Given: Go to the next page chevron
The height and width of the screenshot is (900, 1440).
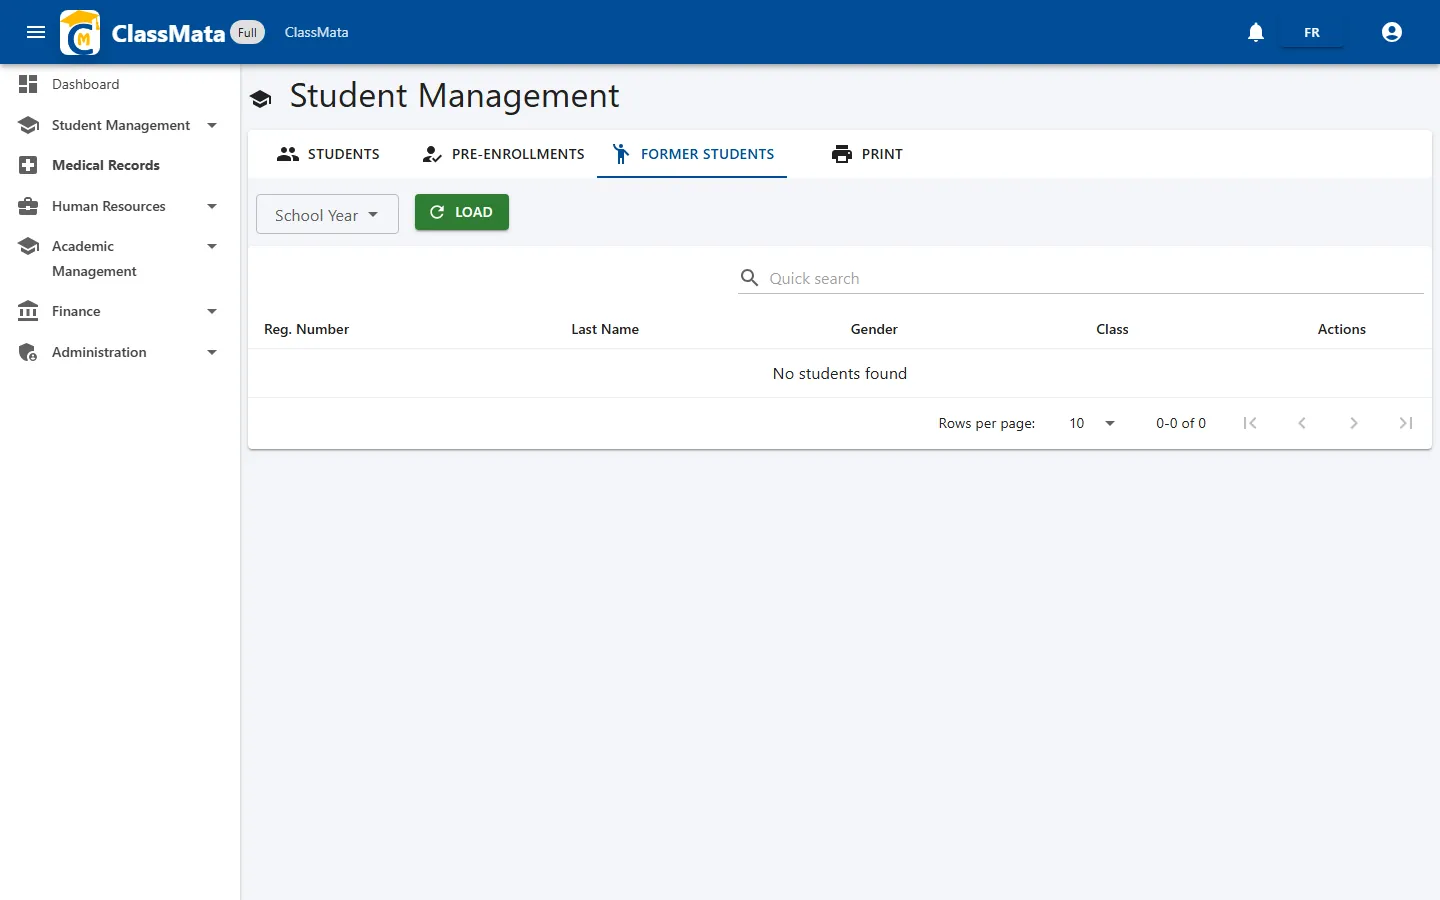Looking at the screenshot, I should [1354, 423].
